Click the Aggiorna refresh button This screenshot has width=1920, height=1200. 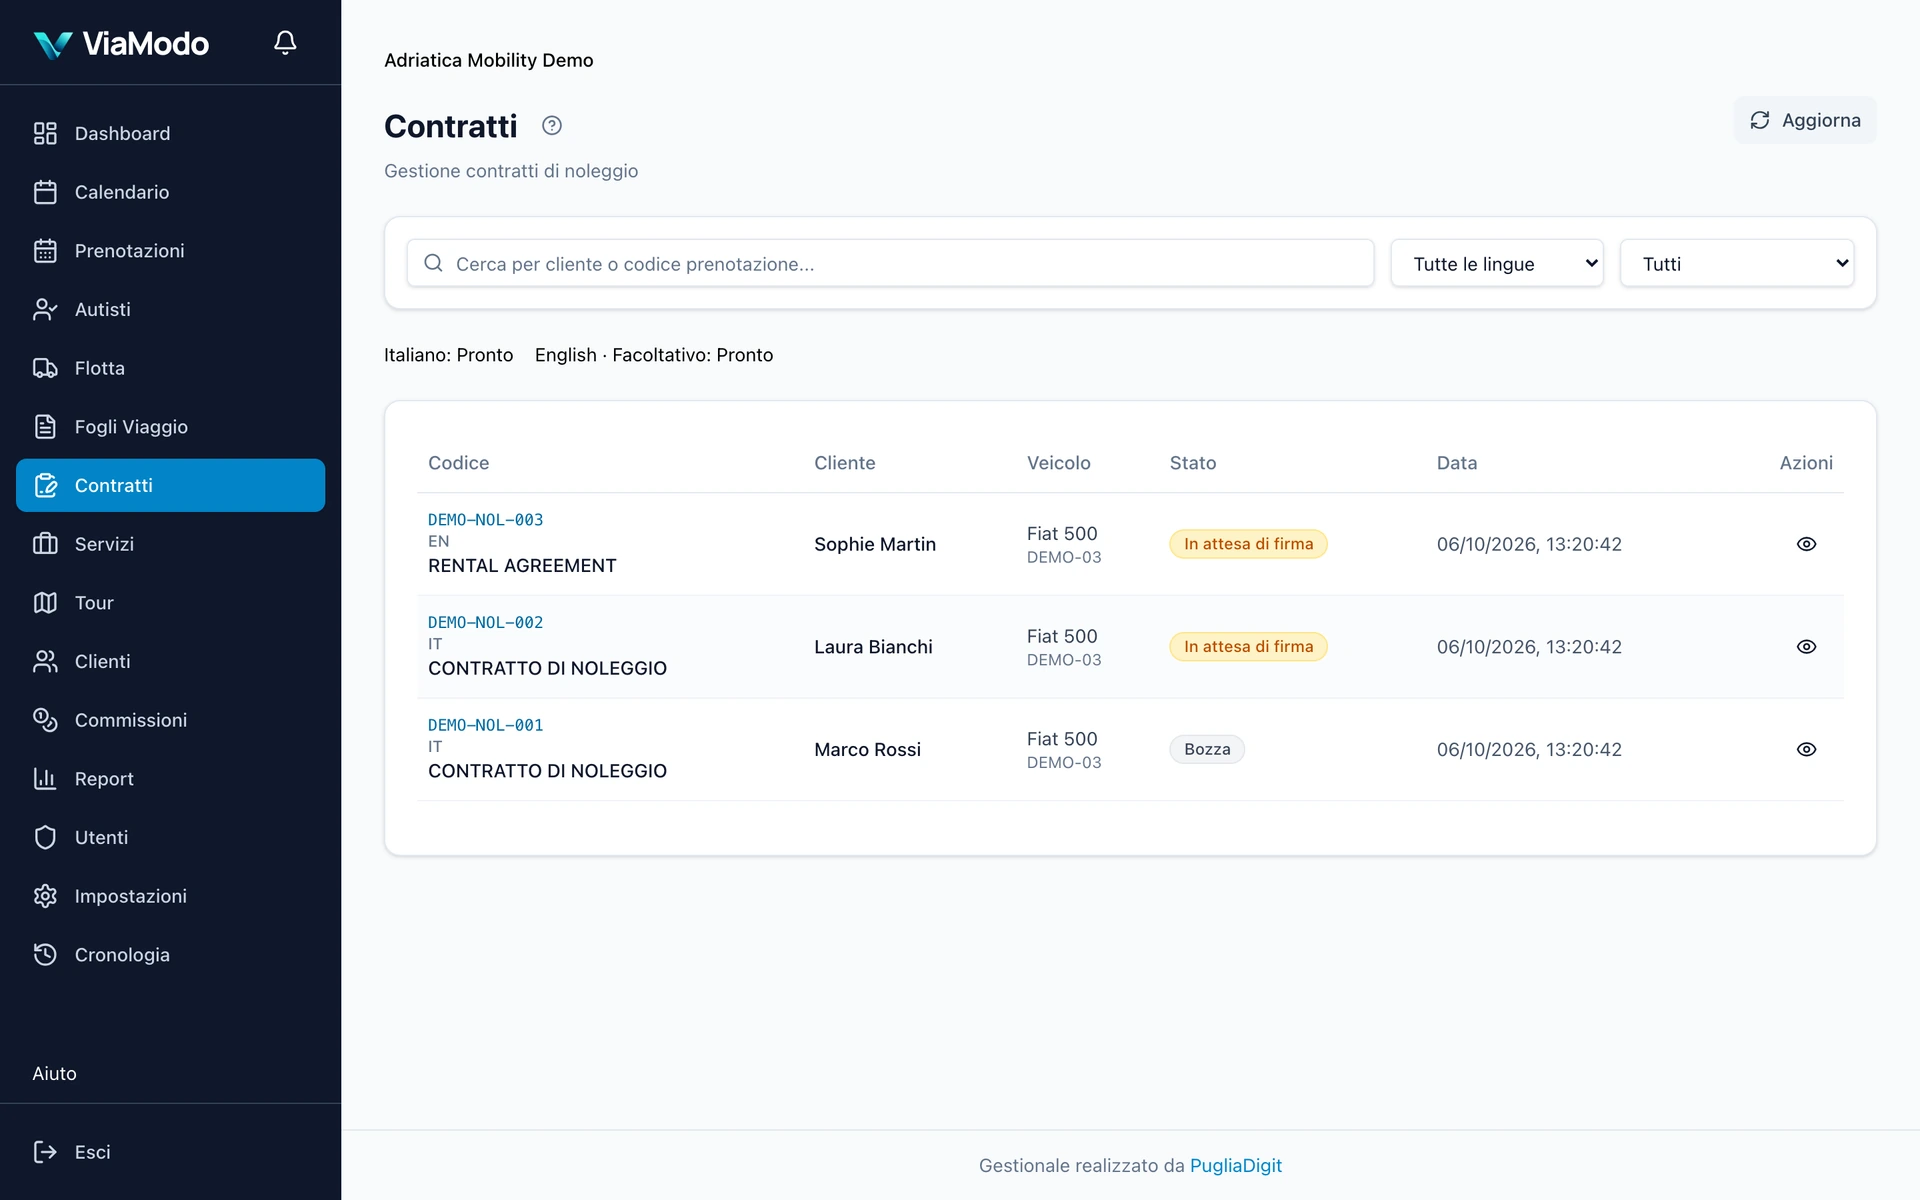(1805, 120)
